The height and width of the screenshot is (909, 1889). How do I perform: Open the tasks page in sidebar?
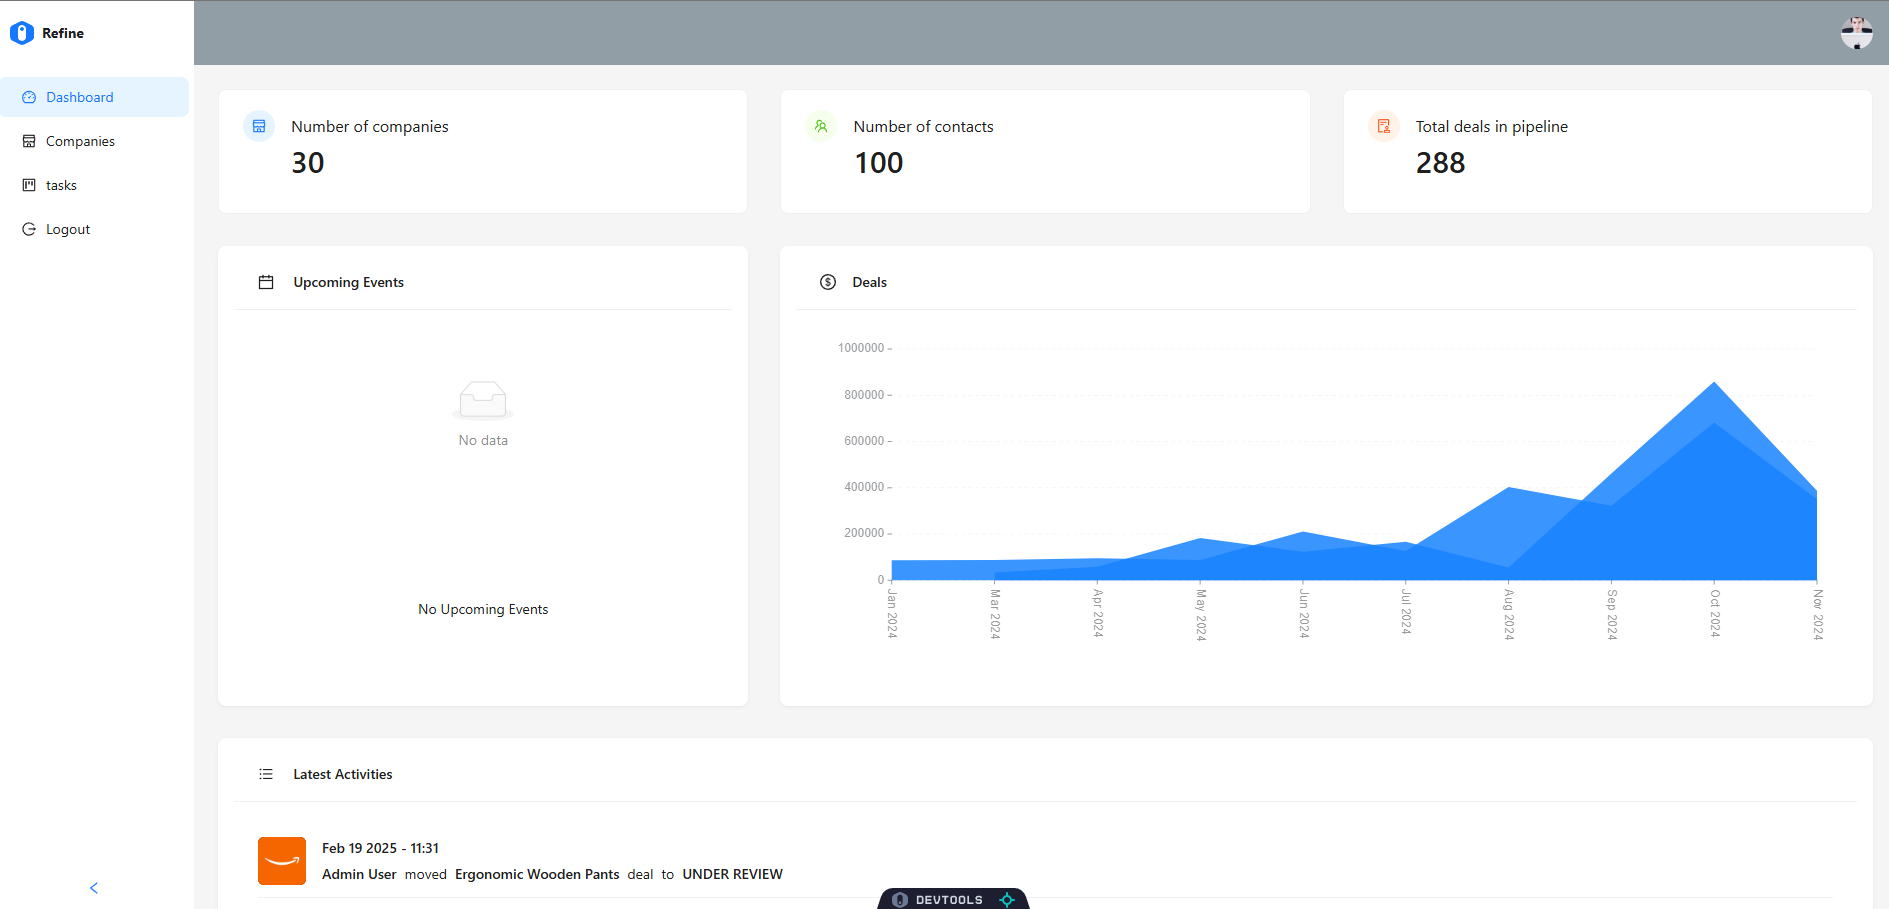(x=61, y=185)
